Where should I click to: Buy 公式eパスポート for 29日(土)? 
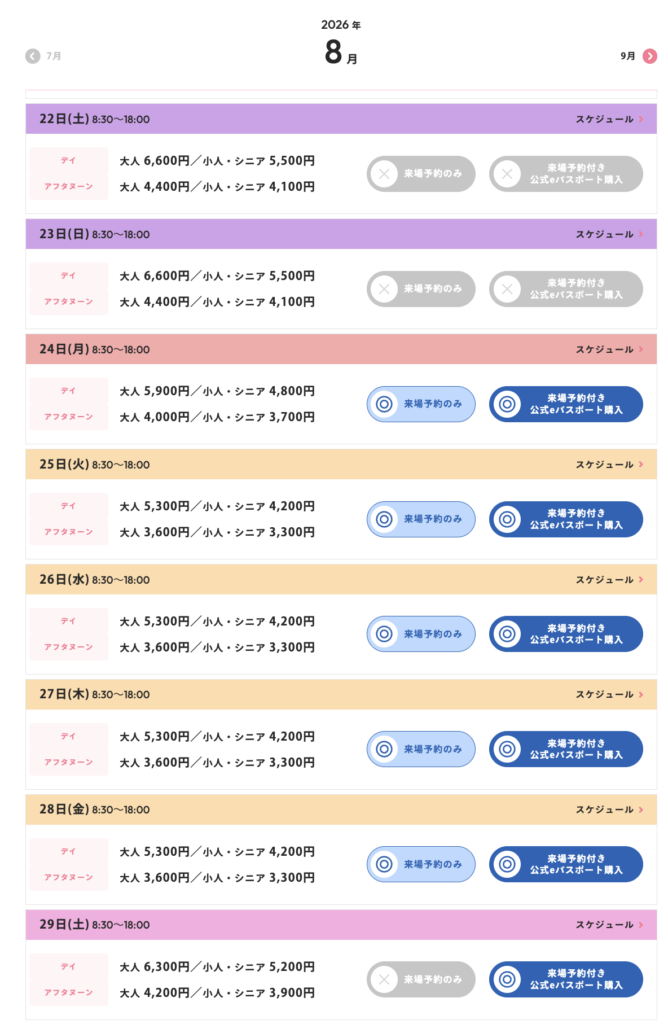tap(566, 980)
